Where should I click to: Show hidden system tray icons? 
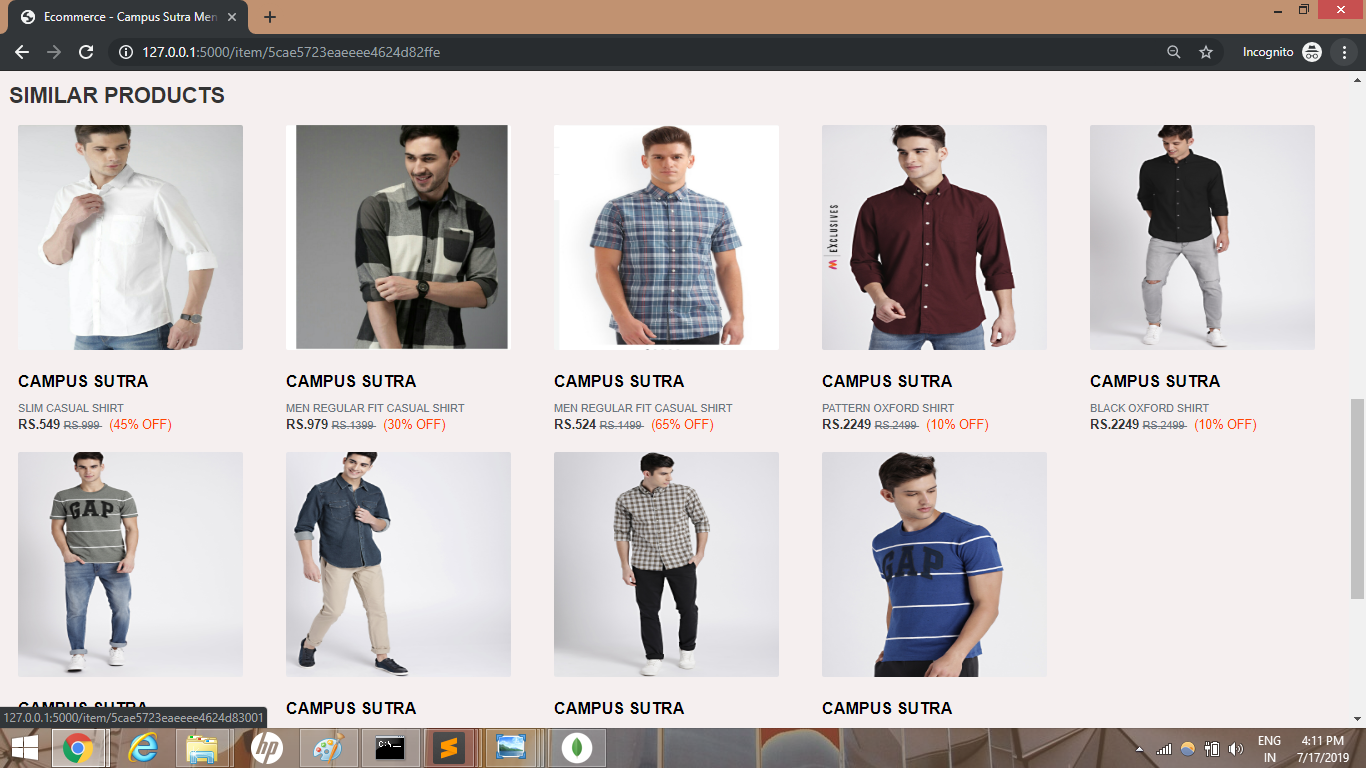click(x=1140, y=749)
